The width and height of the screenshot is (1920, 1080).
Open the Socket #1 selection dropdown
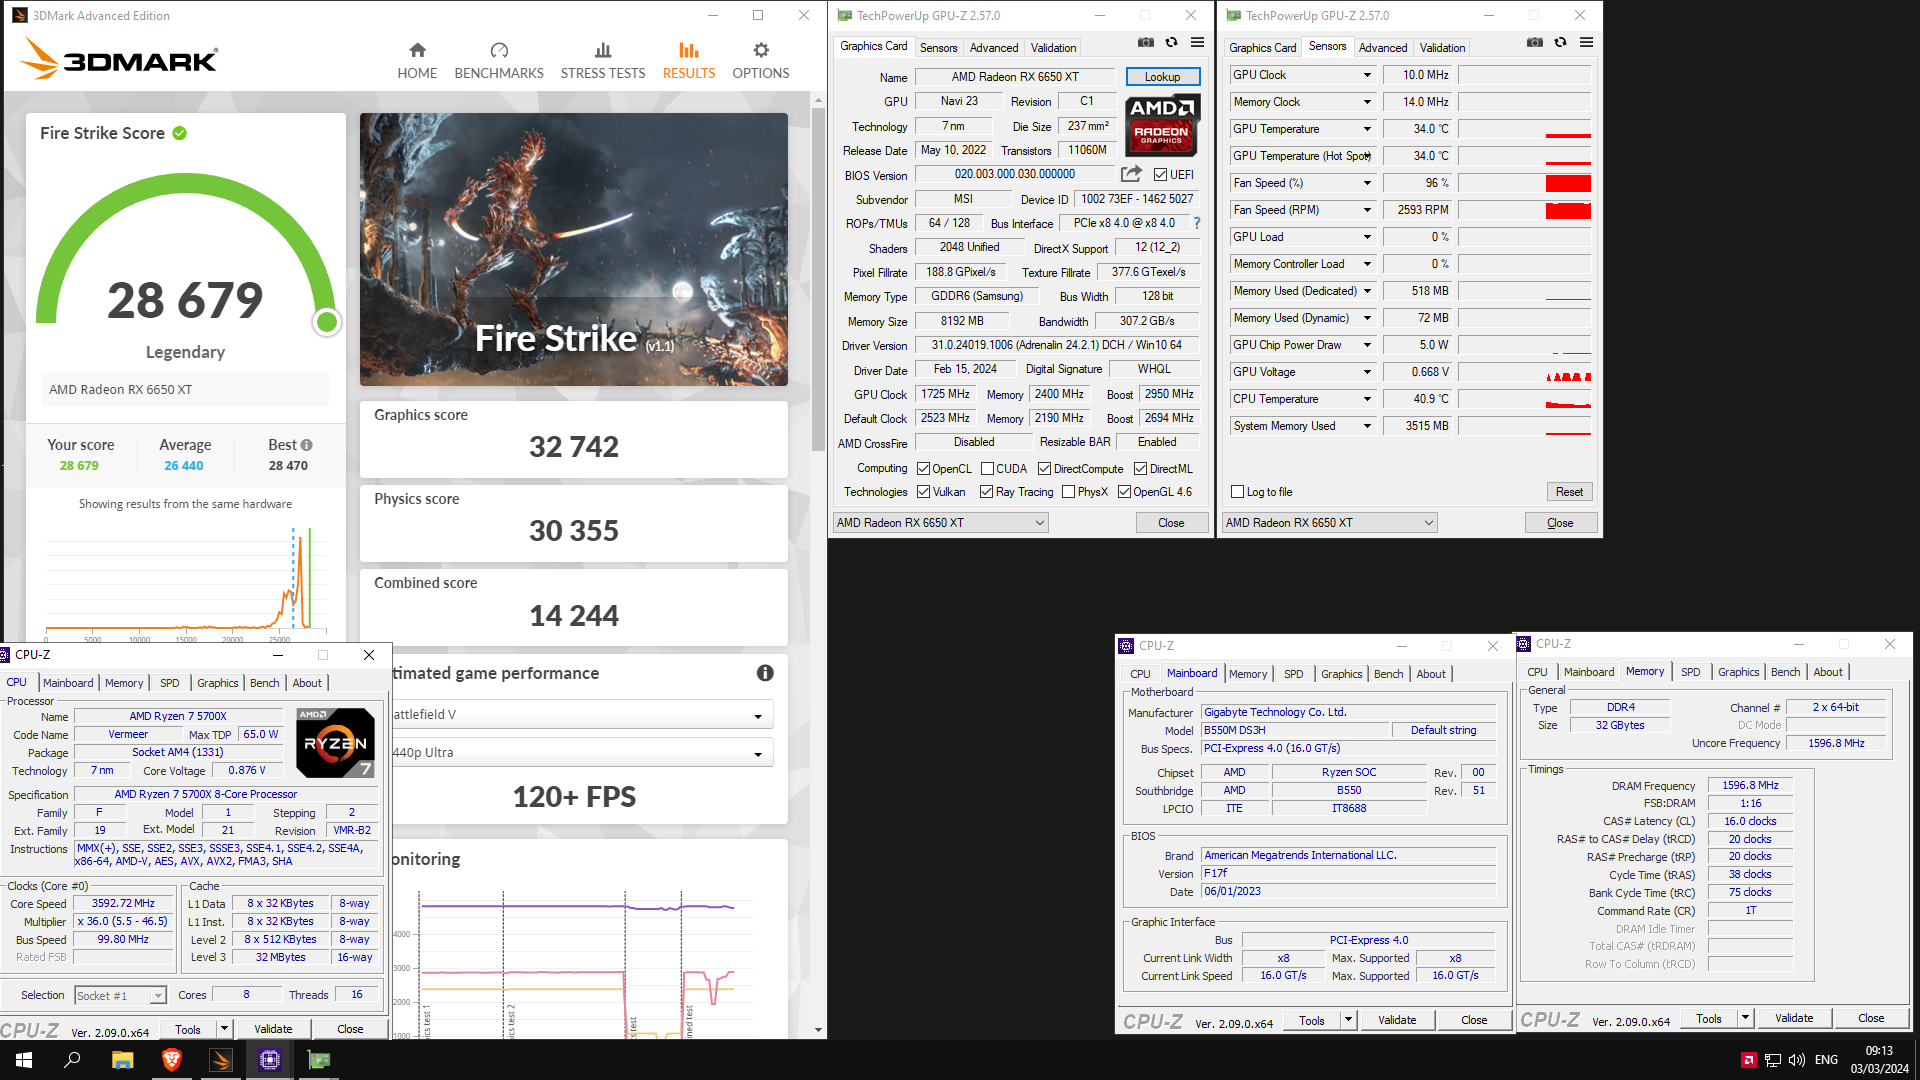120,996
